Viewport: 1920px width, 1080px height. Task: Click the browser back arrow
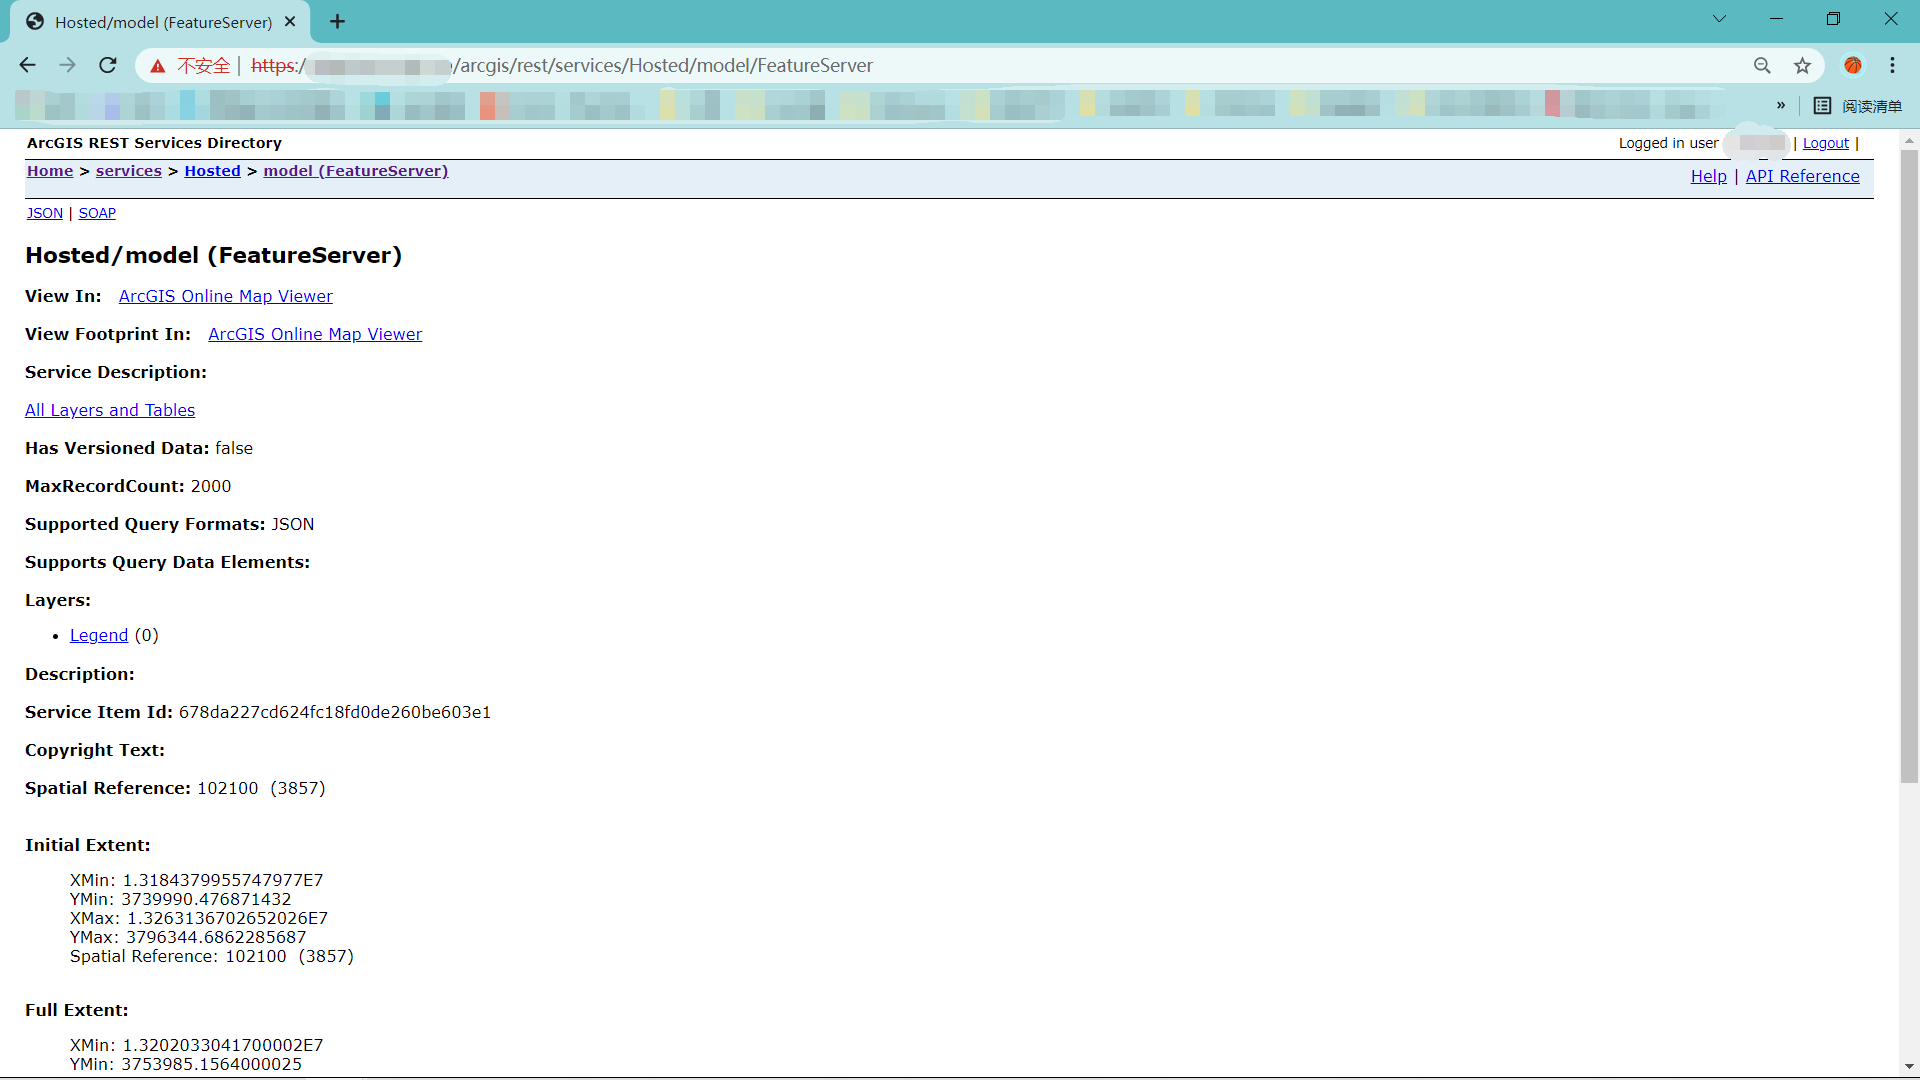[27, 65]
